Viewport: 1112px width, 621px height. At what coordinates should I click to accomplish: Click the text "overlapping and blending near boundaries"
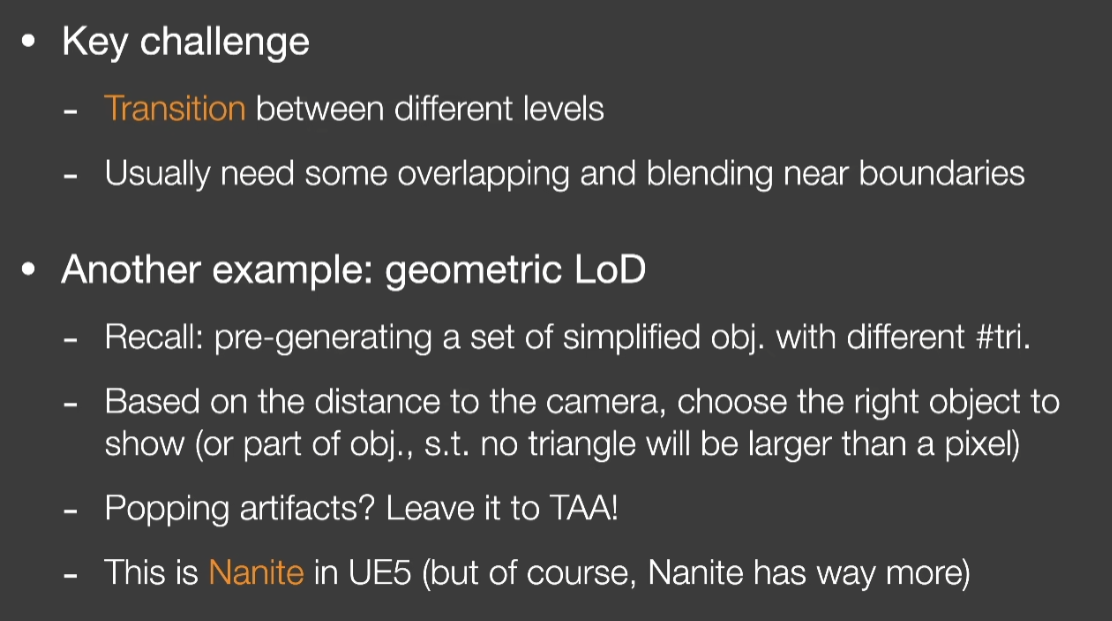pos(711,174)
